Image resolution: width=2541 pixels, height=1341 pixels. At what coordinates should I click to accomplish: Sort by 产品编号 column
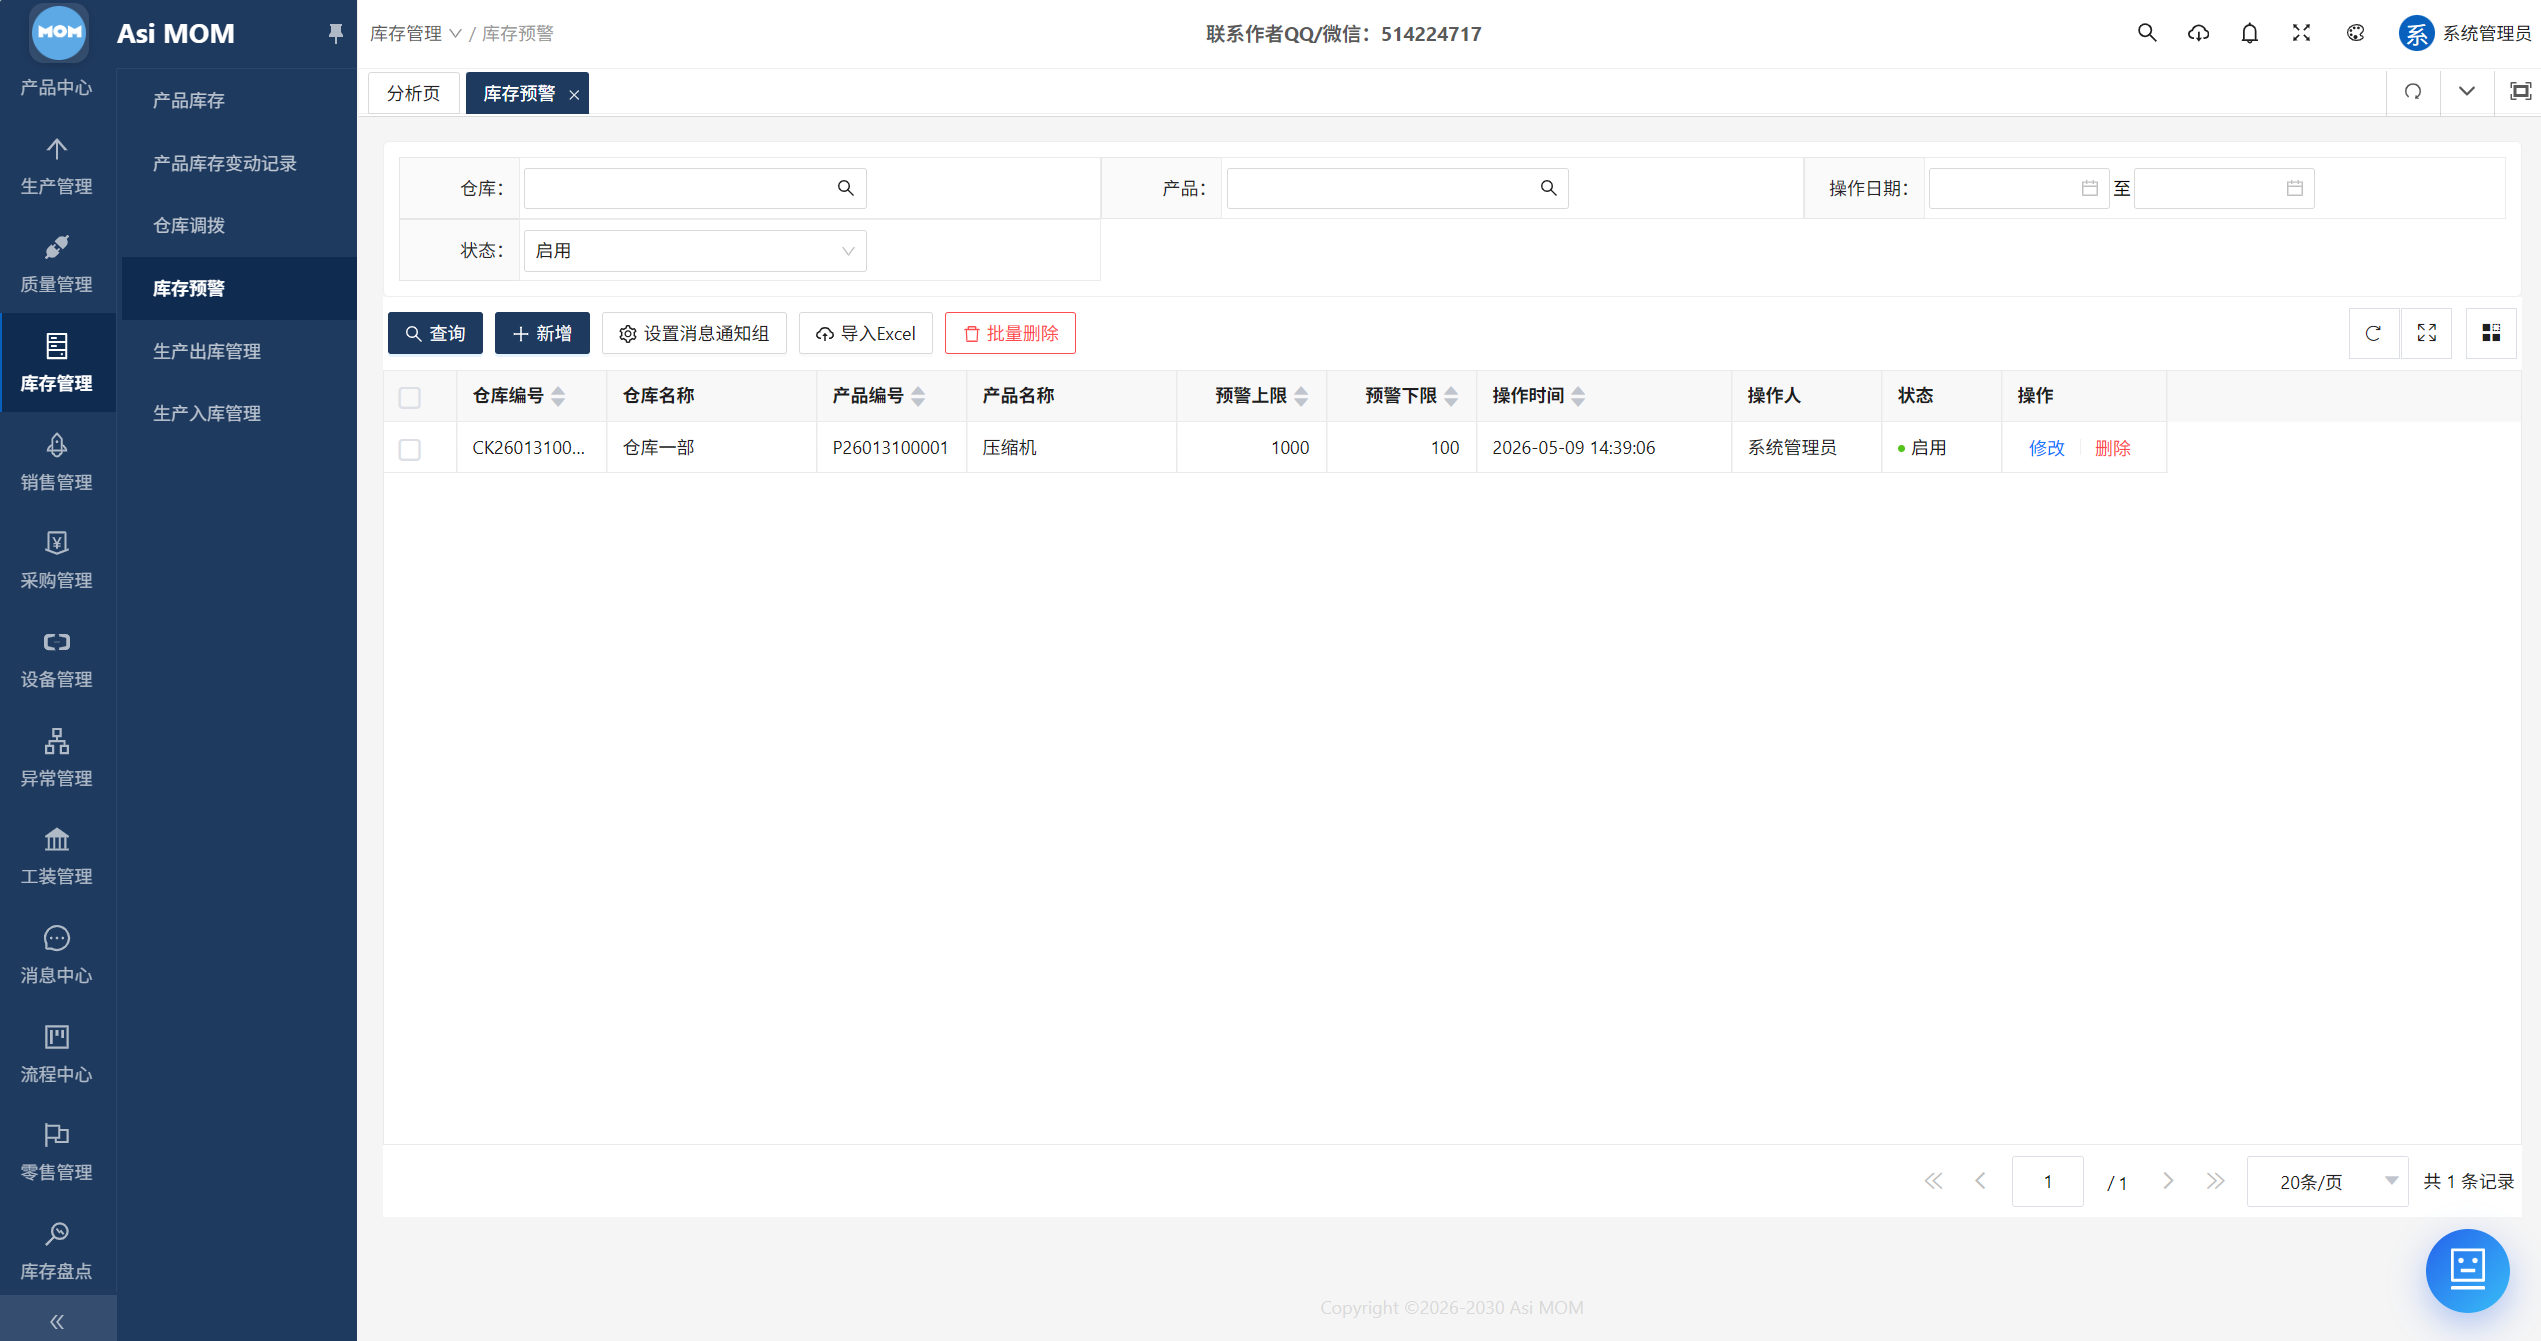coord(918,396)
